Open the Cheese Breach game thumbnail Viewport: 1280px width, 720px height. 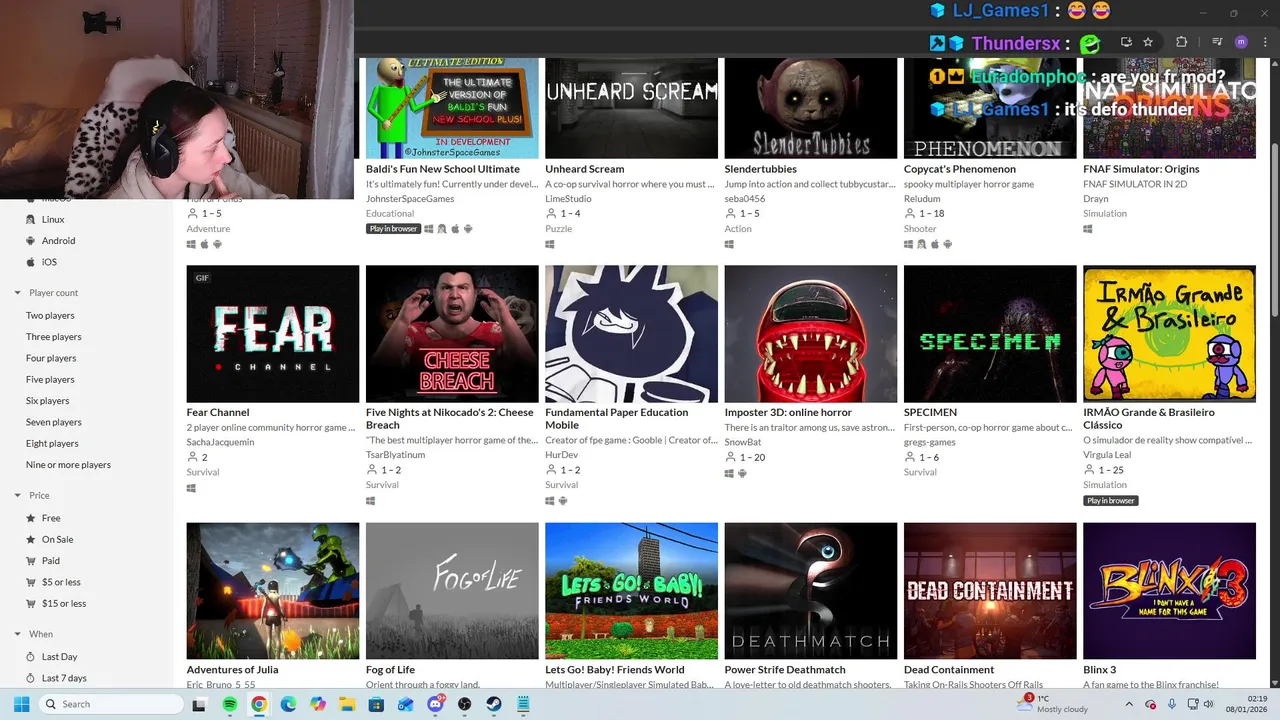(x=452, y=334)
